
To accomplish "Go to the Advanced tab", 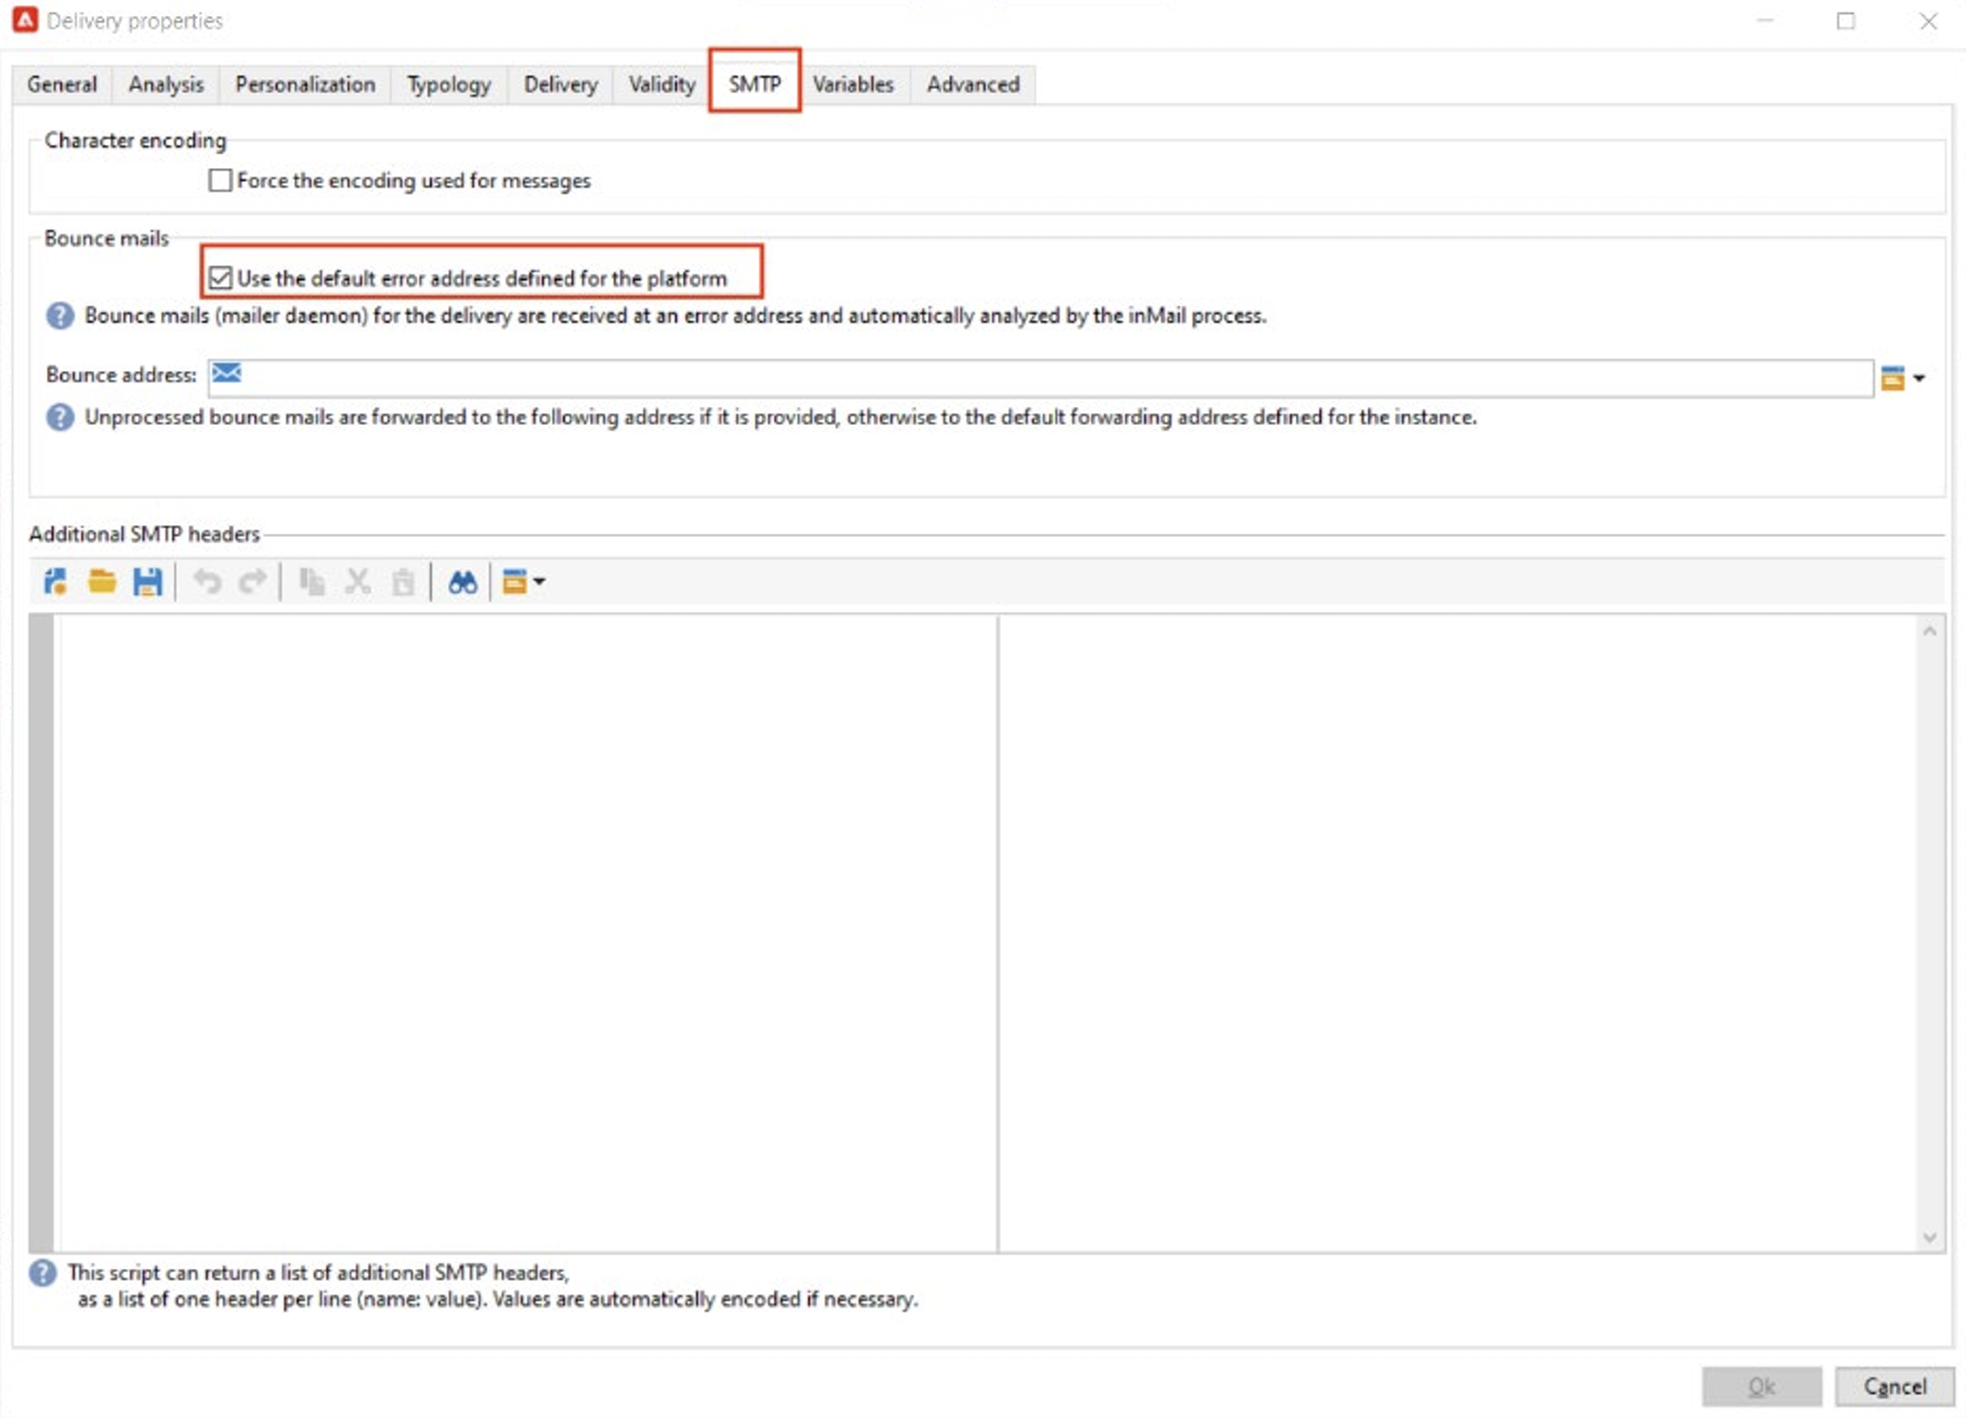I will tap(972, 85).
